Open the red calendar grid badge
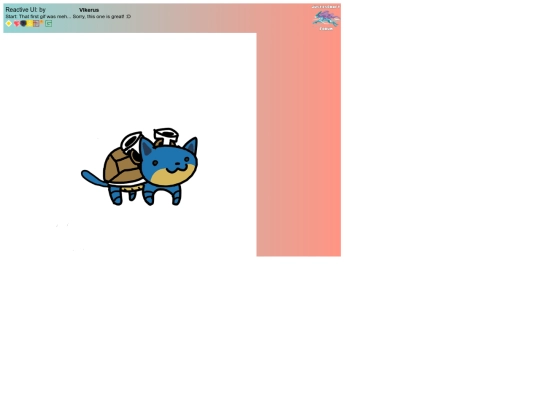The image size is (540, 405). (36, 23)
